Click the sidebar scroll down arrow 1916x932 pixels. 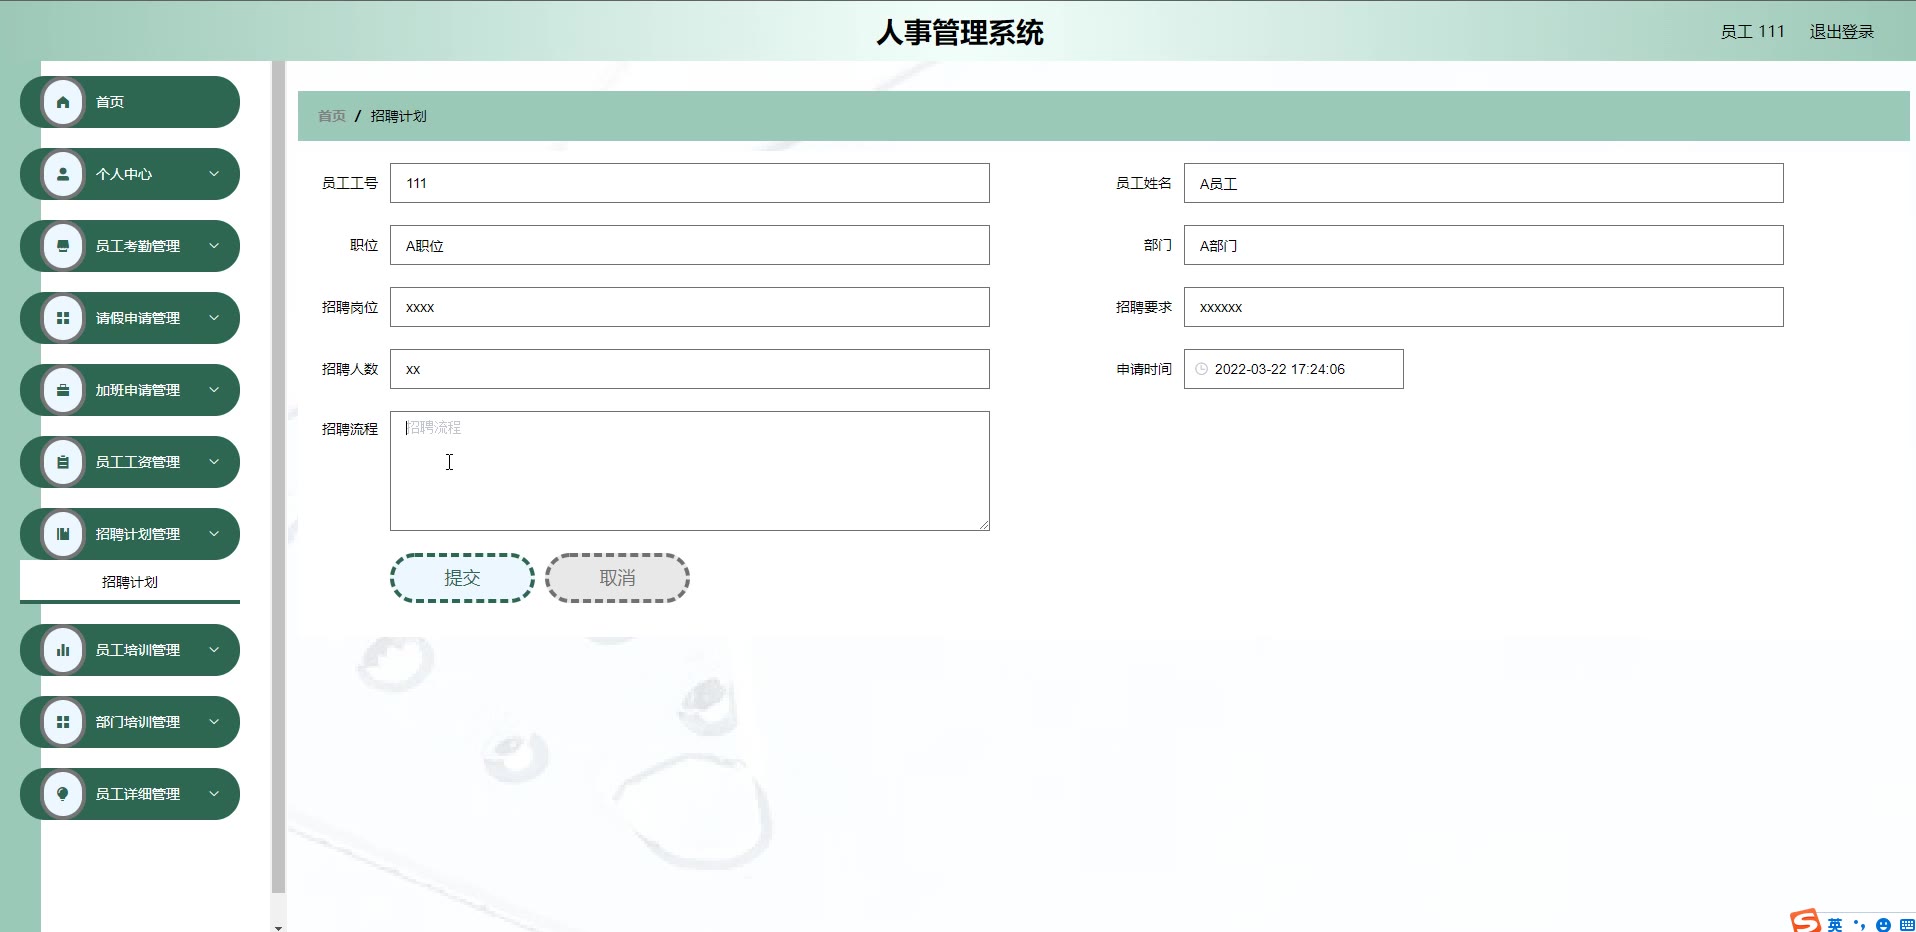[278, 927]
